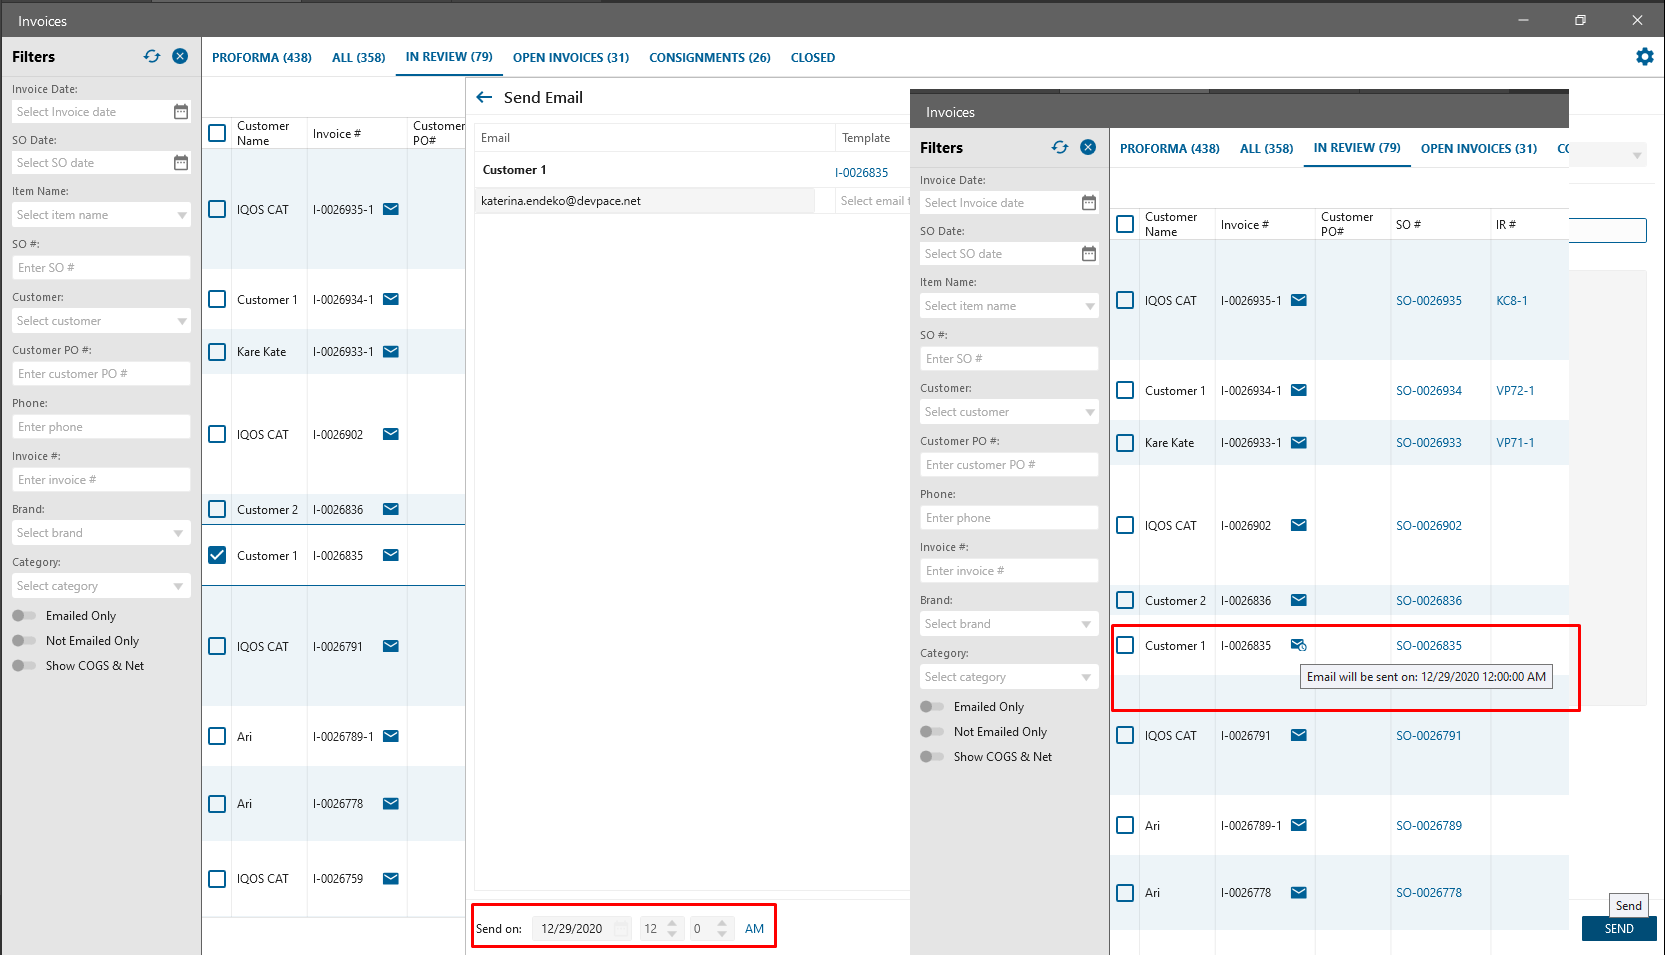
Task: Click mail icon for invoice I-0026791 in main window
Action: [x=391, y=646]
